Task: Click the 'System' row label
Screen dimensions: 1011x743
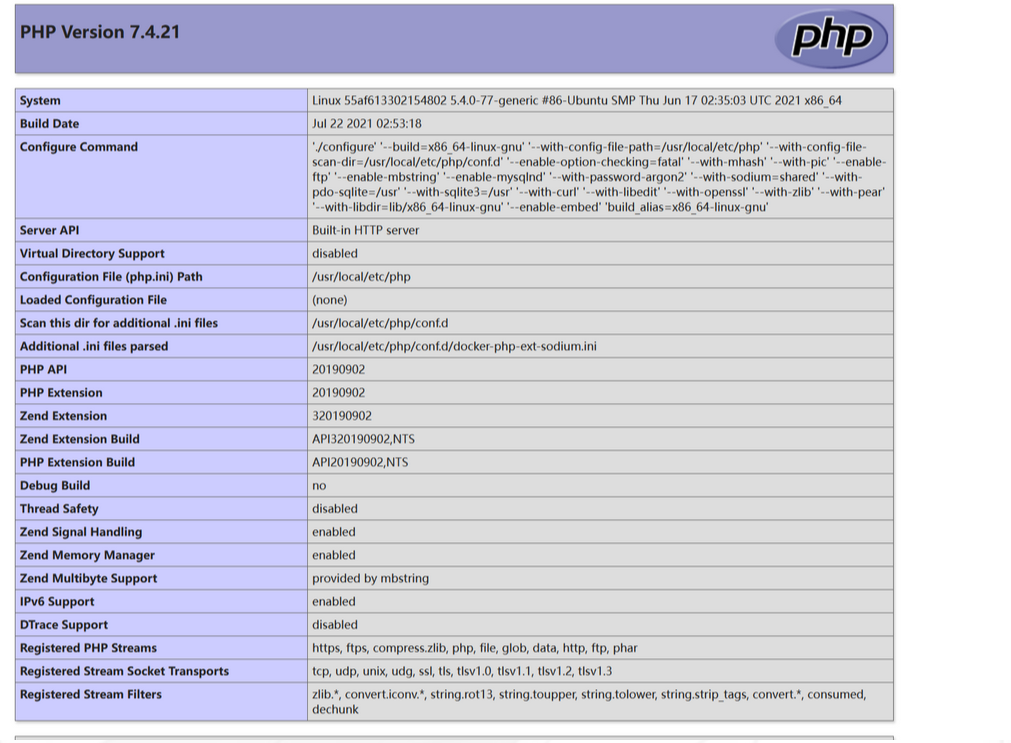Action: click(40, 101)
